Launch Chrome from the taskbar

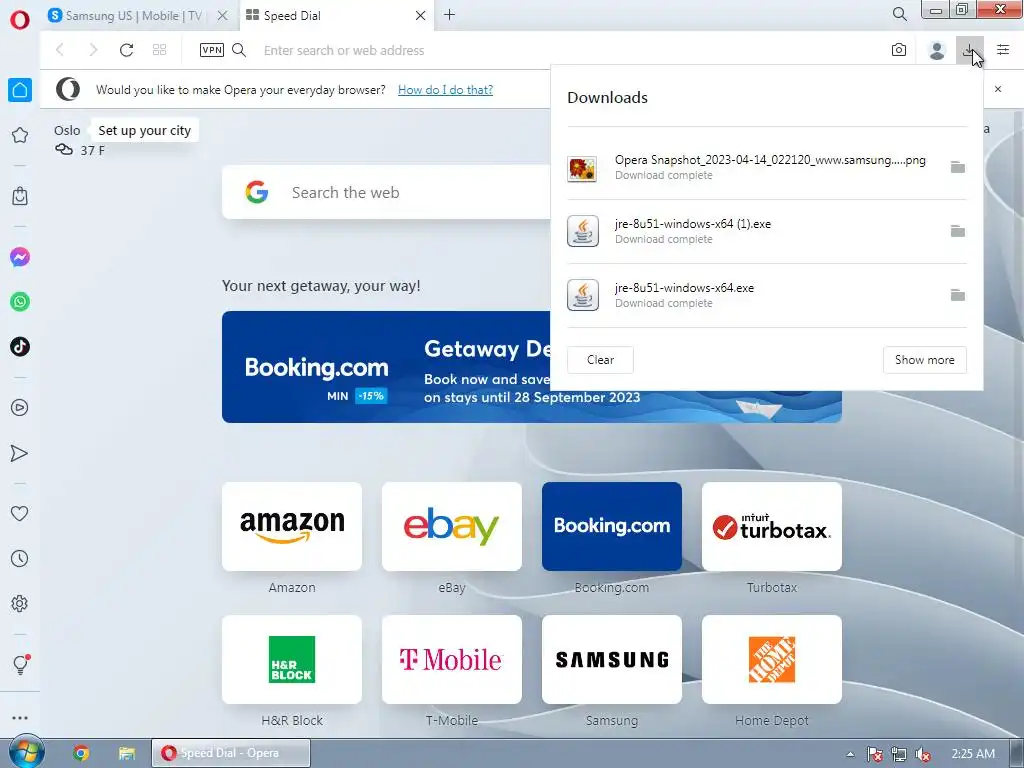tap(81, 753)
